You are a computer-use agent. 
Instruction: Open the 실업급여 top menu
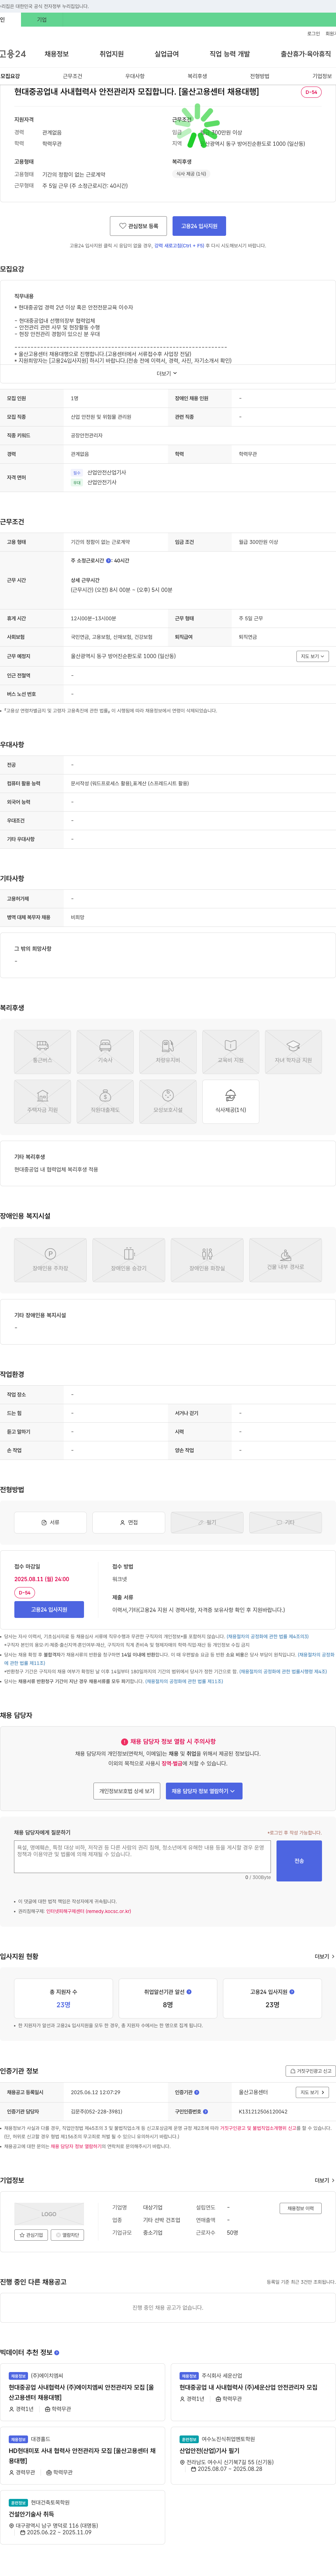[167, 54]
